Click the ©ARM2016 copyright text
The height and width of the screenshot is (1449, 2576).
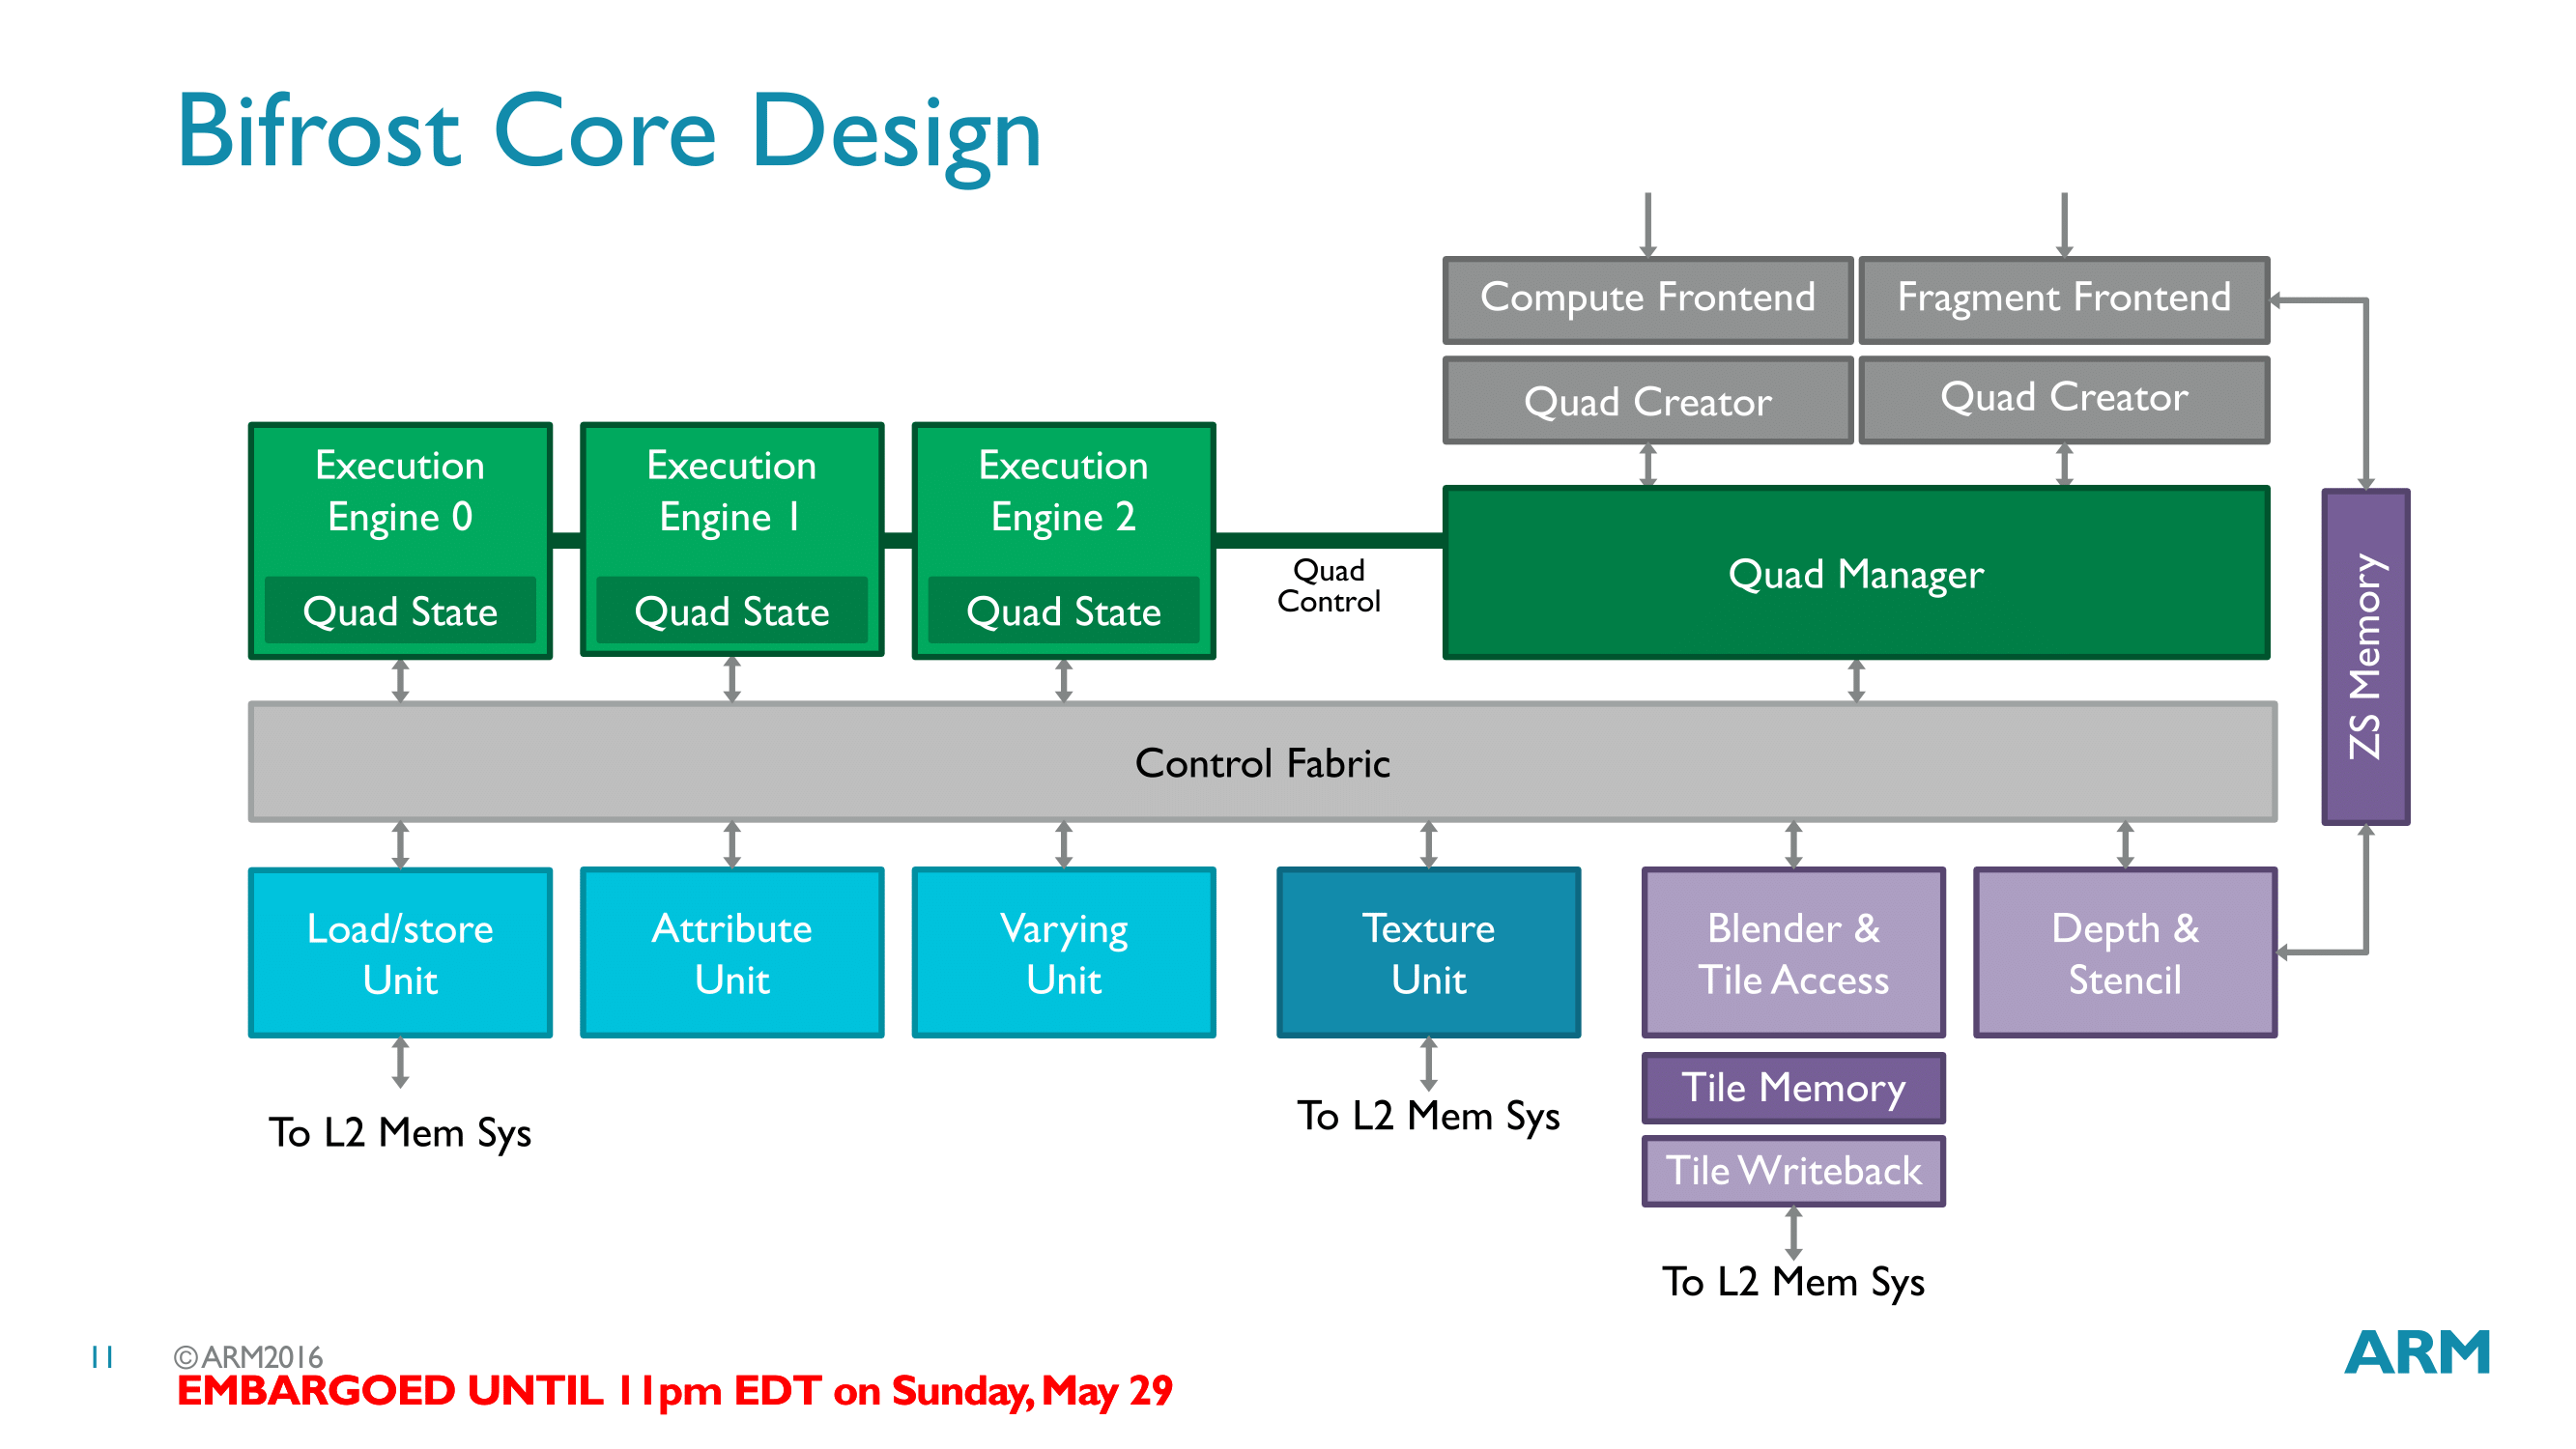(x=248, y=1356)
